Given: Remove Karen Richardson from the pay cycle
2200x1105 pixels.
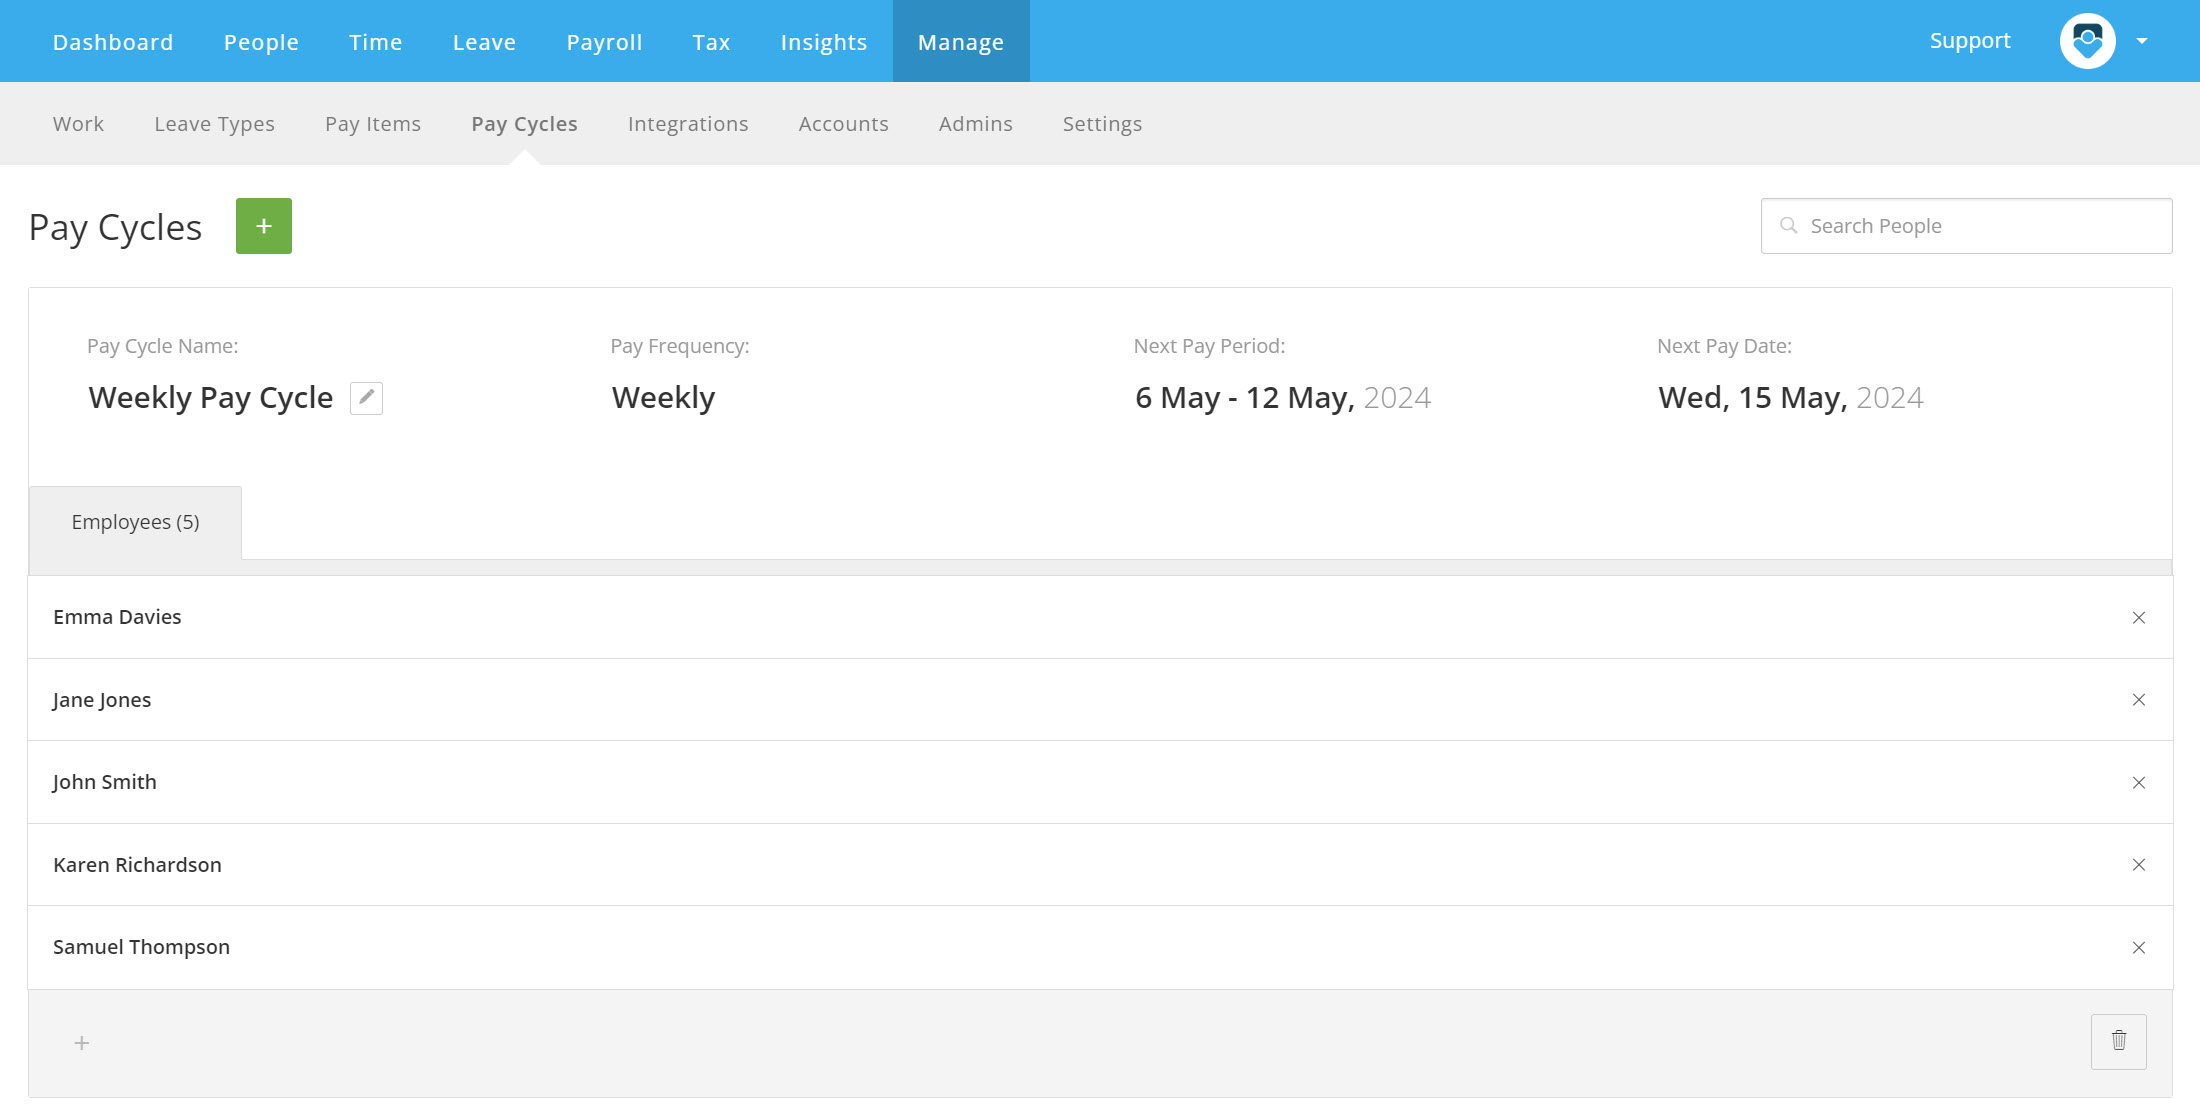Looking at the screenshot, I should (x=2139, y=865).
